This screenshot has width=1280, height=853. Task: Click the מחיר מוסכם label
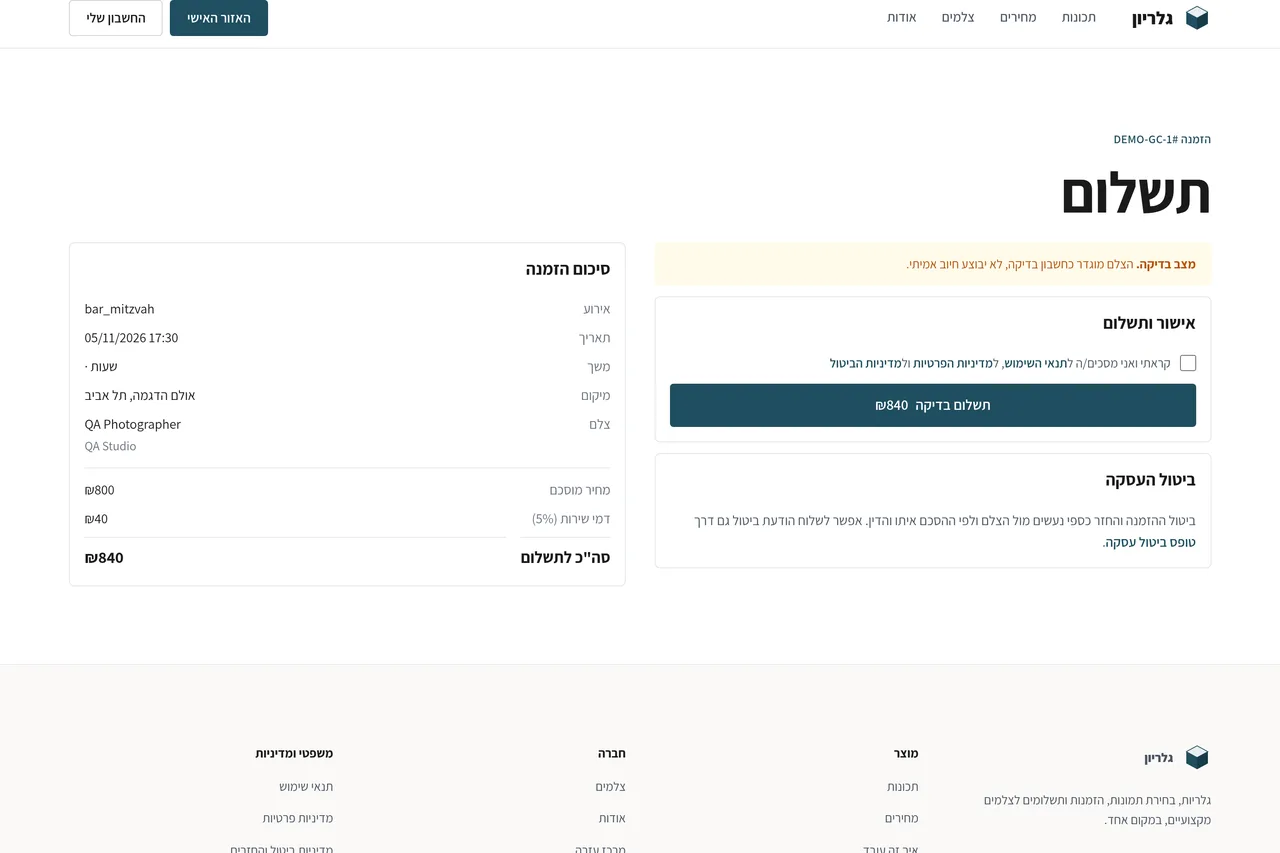tap(580, 490)
